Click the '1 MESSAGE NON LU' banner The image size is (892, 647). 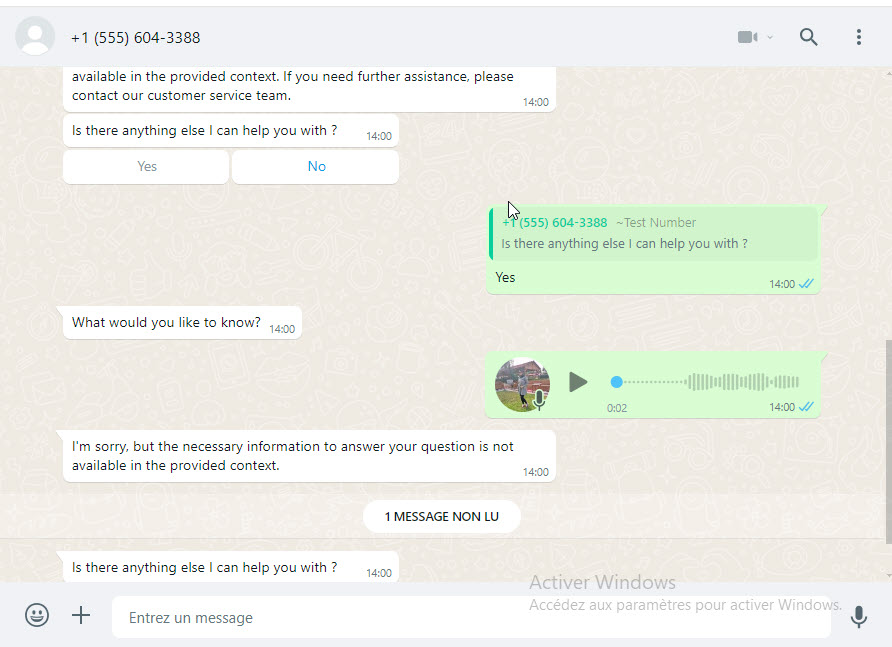pos(441,517)
